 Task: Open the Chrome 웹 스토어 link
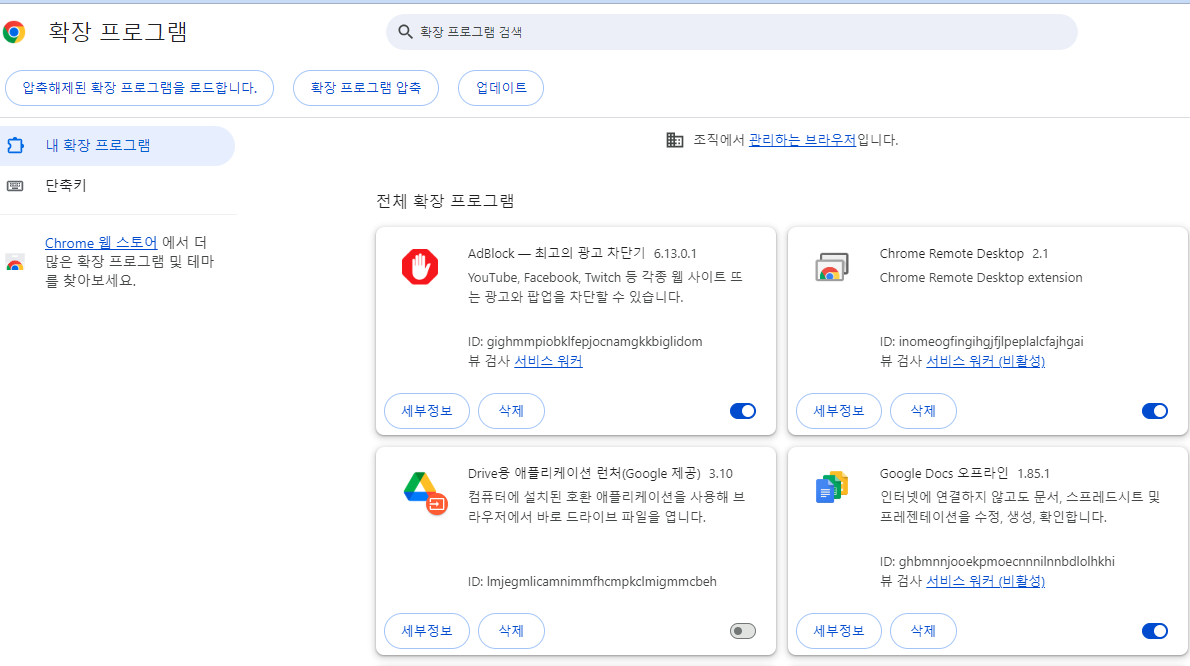pos(101,243)
